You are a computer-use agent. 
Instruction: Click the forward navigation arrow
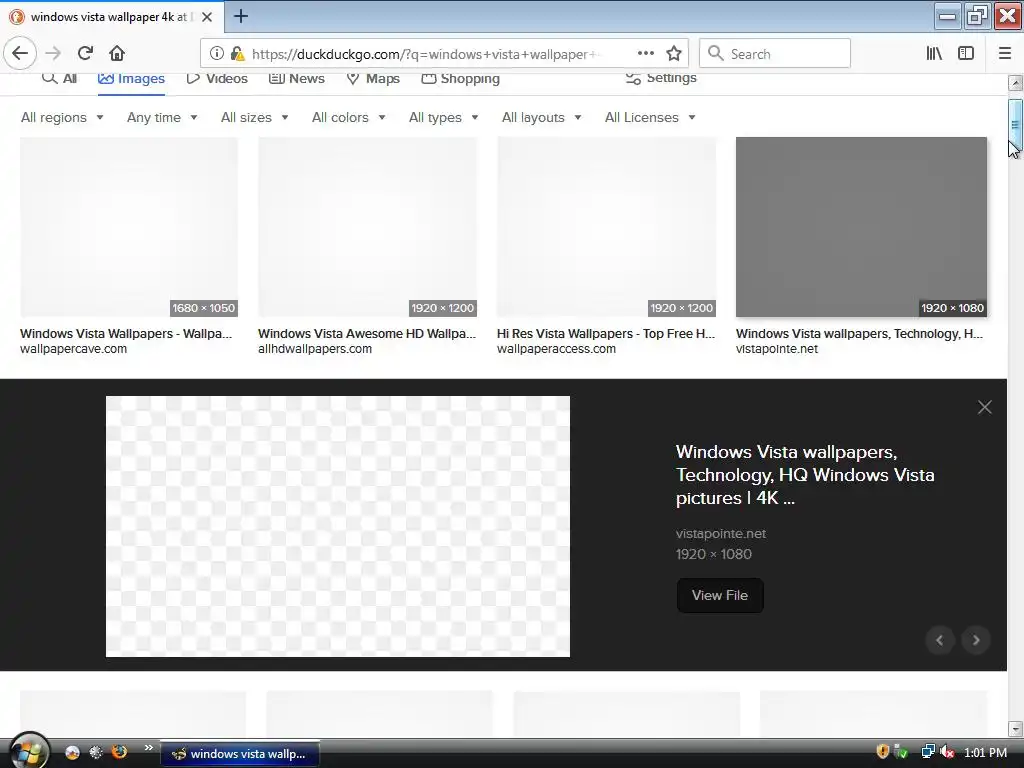[54, 54]
